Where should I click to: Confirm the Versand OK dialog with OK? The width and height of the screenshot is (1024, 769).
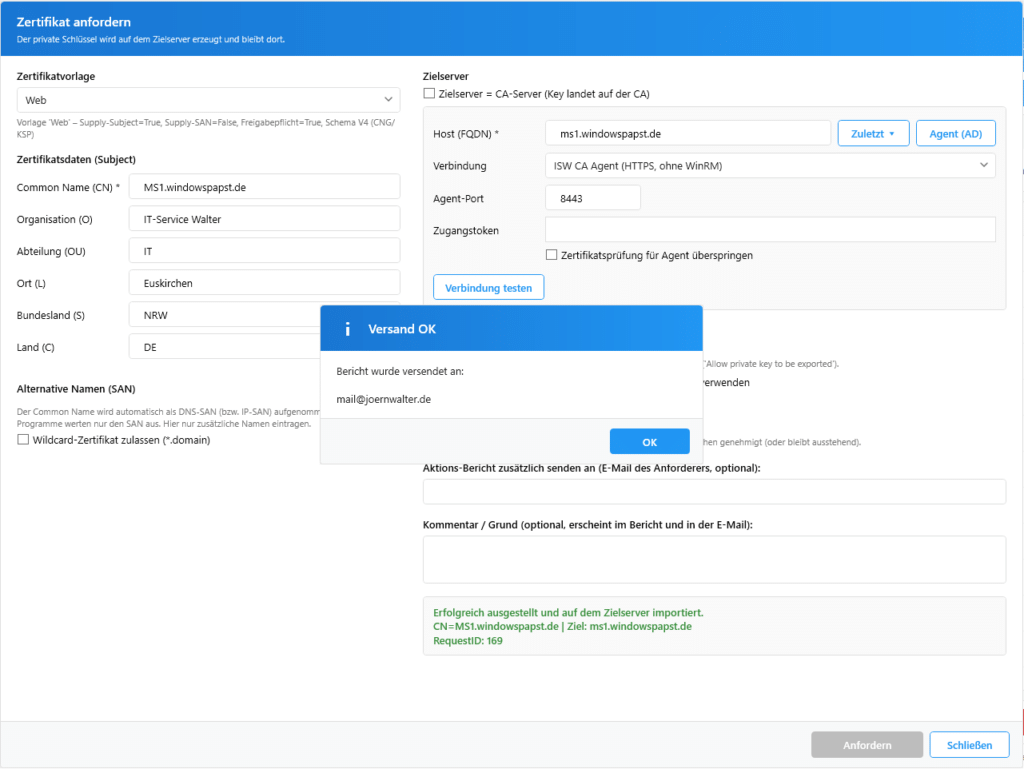pos(649,442)
